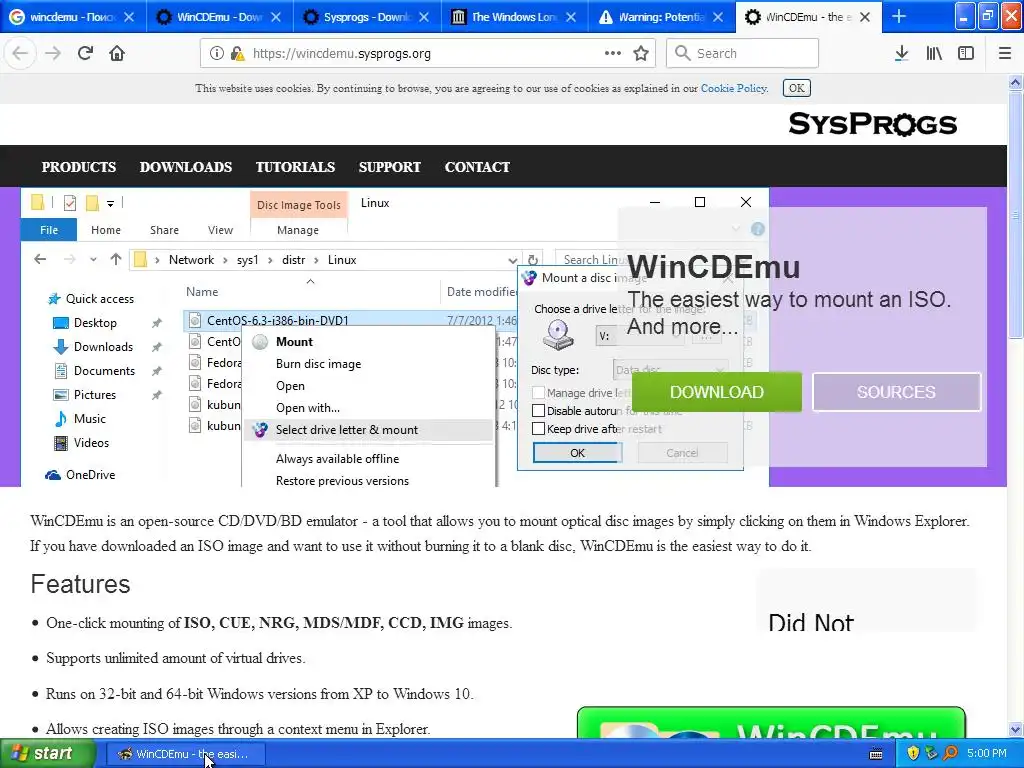Bookmark this page with the star icon

pyautogui.click(x=641, y=54)
